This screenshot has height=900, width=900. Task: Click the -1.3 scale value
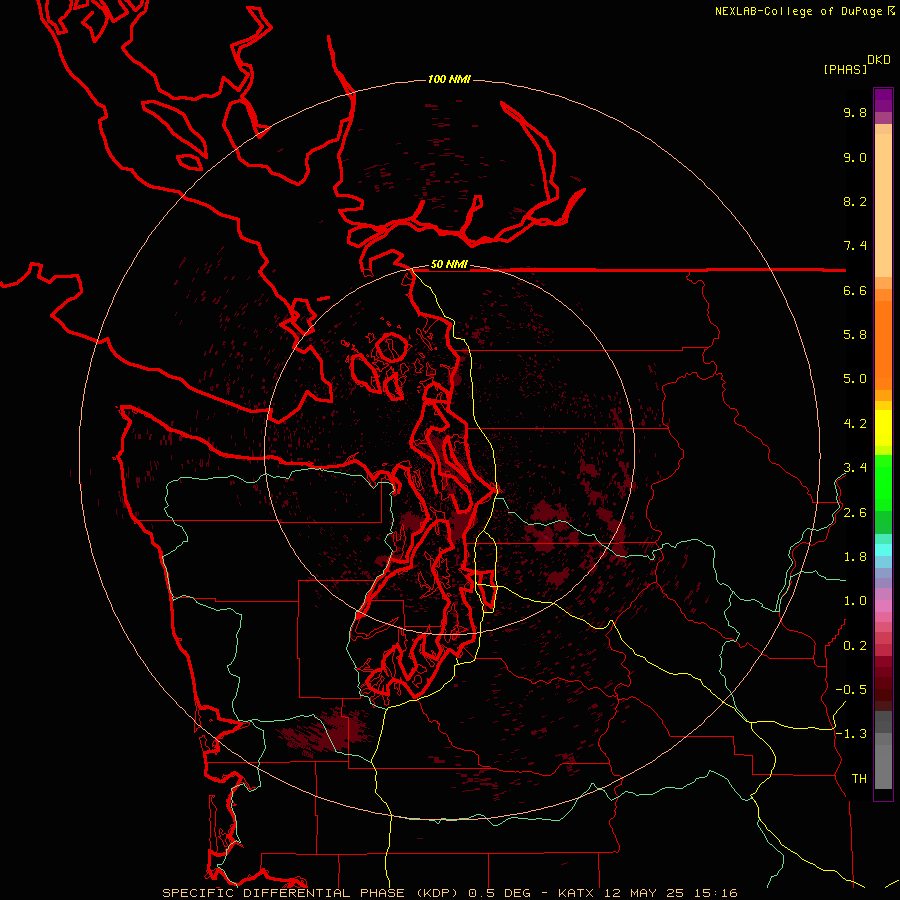pyautogui.click(x=851, y=734)
